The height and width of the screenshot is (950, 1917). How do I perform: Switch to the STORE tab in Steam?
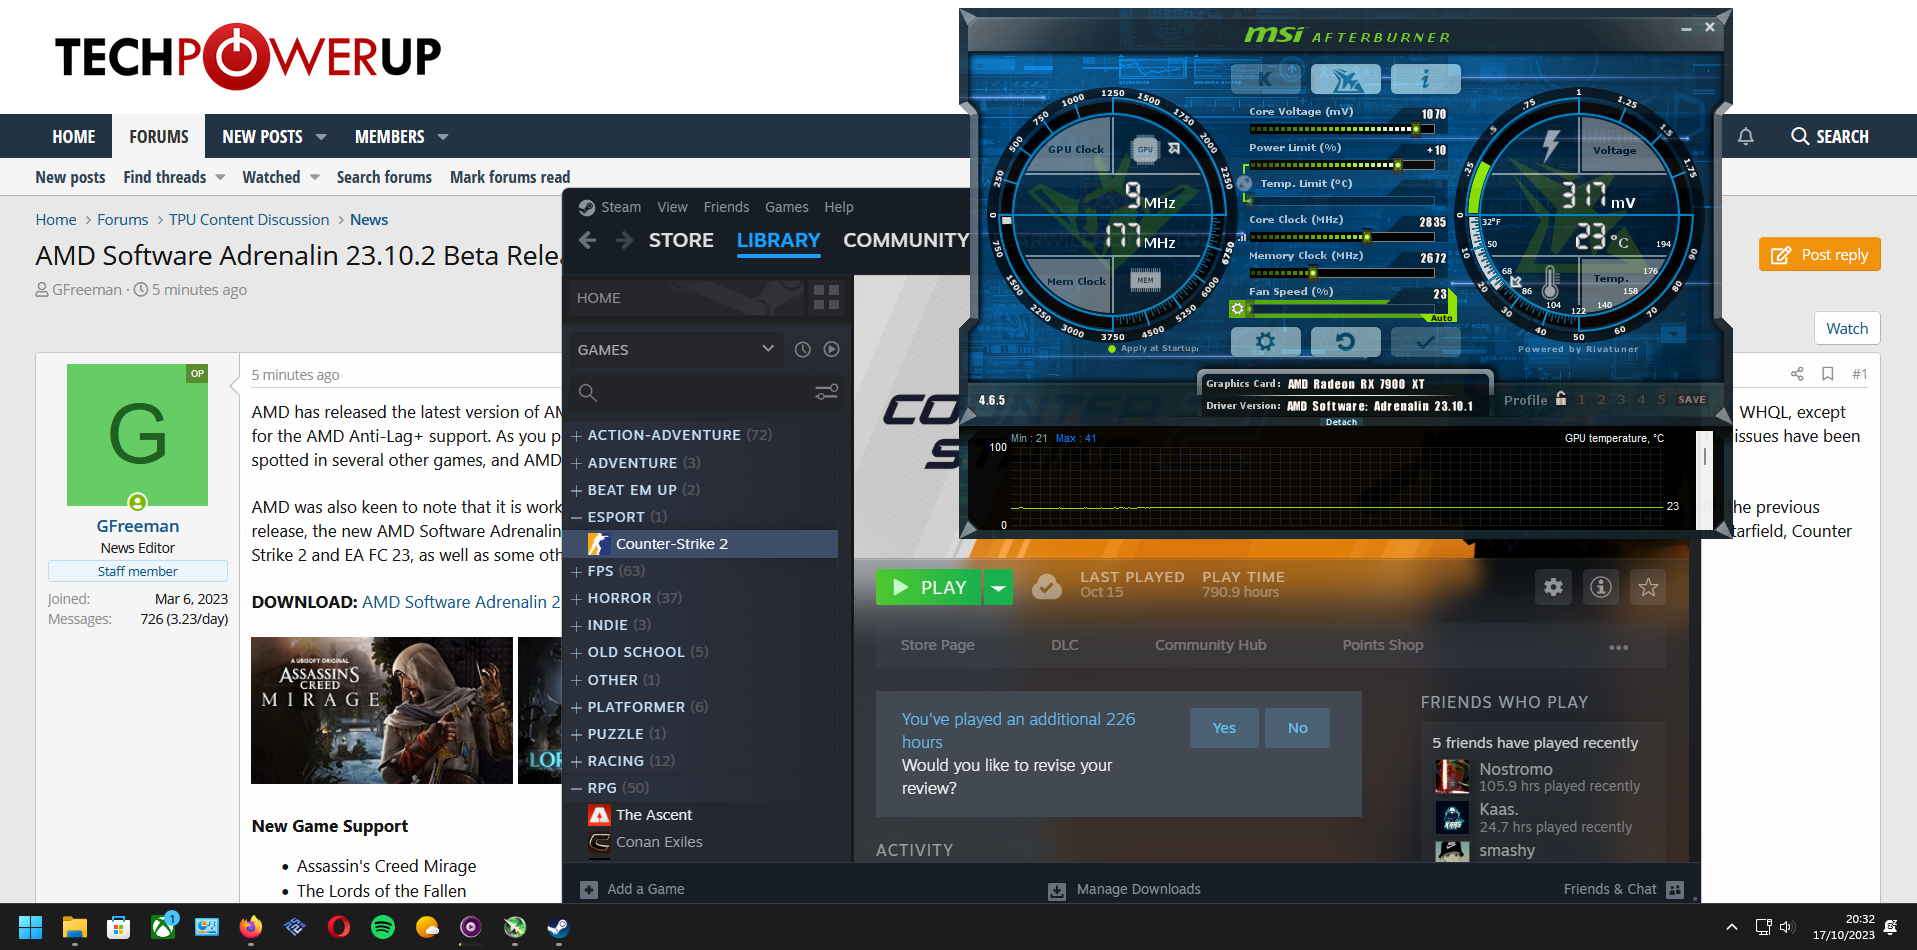681,240
